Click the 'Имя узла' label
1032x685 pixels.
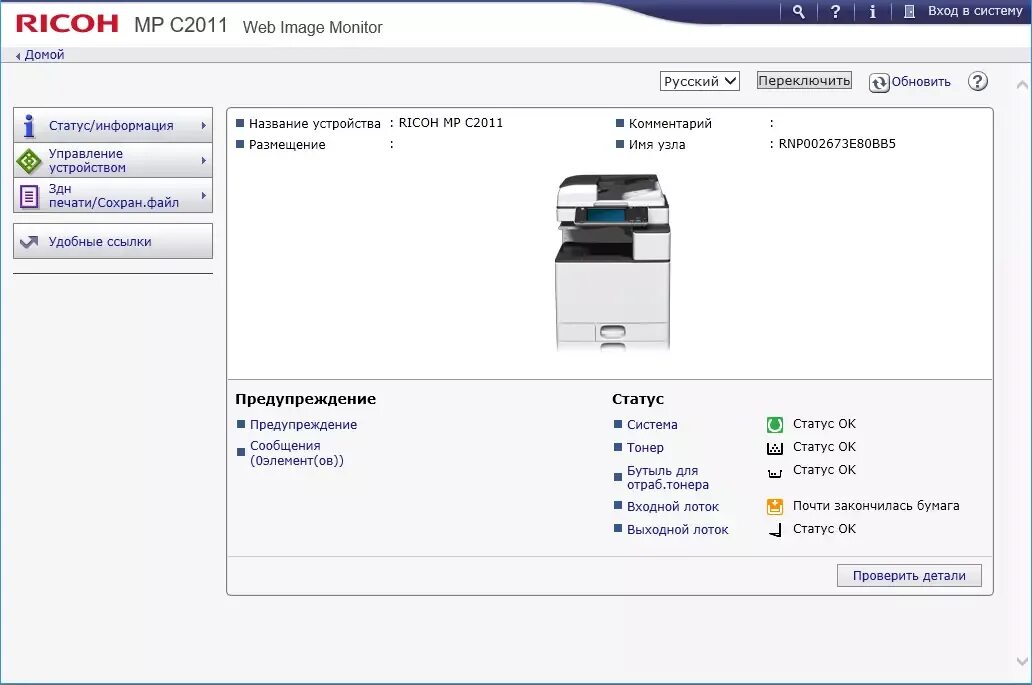[x=657, y=144]
